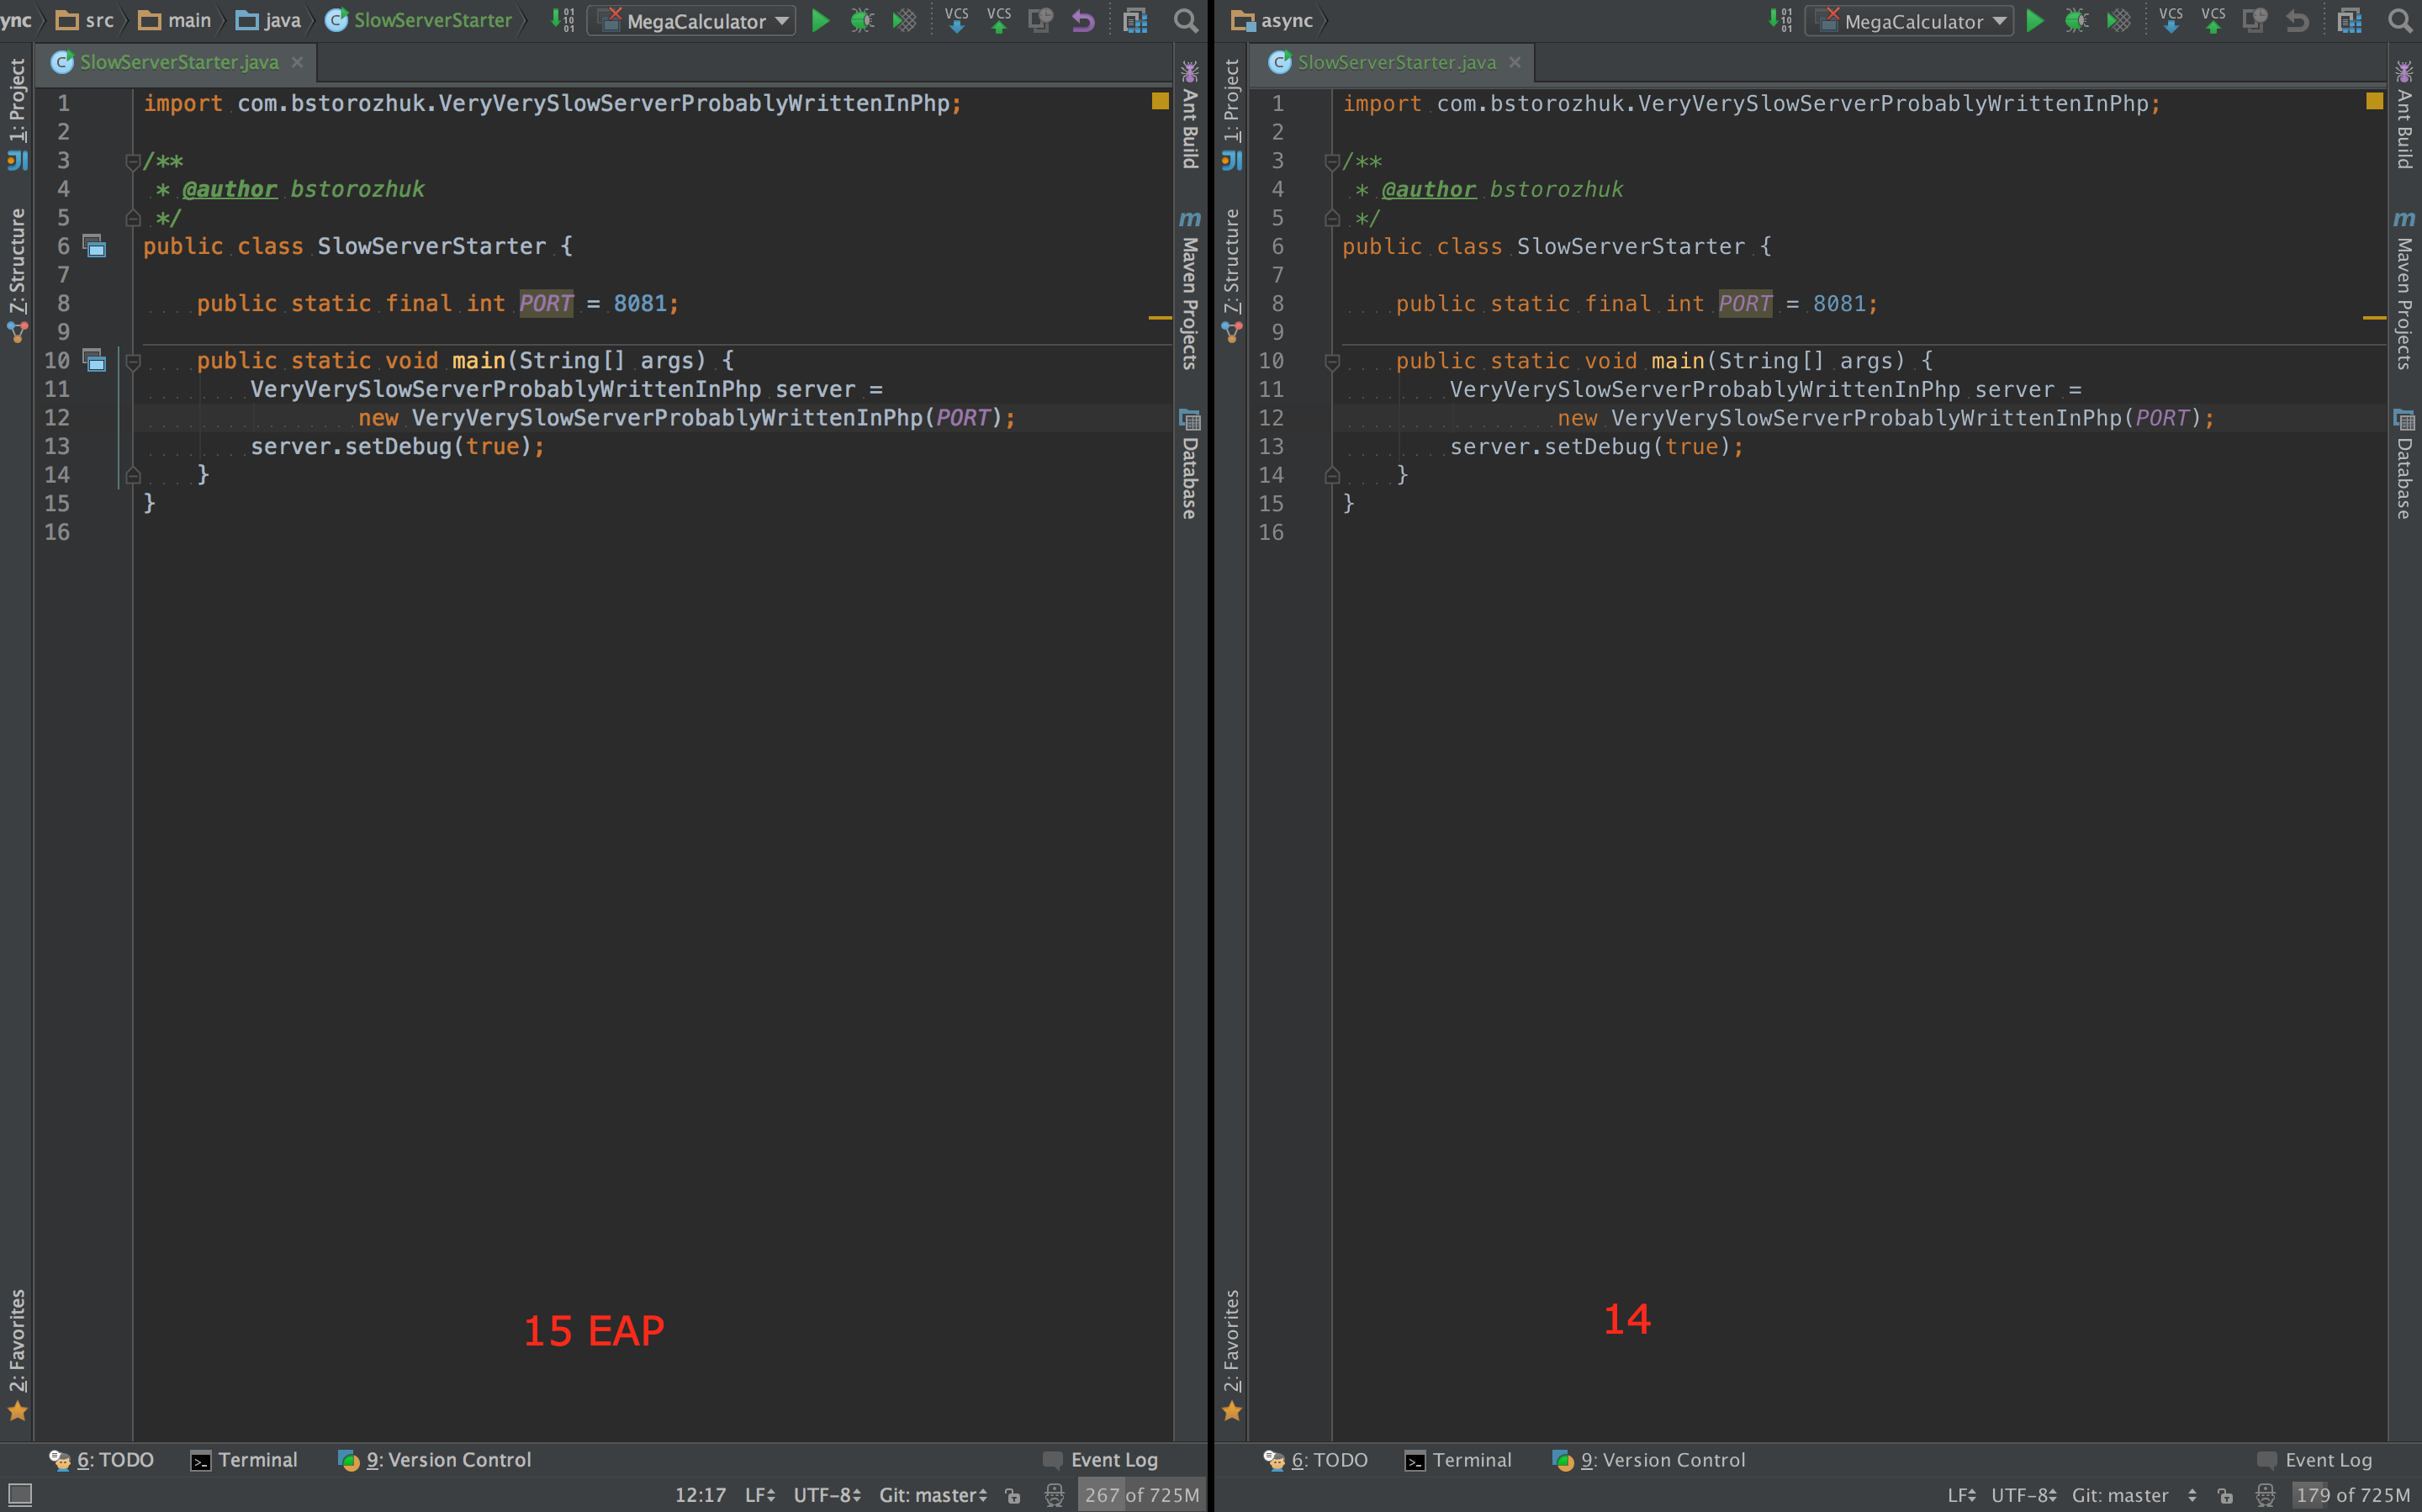Open Git: master branch menu, left status bar

click(x=933, y=1495)
